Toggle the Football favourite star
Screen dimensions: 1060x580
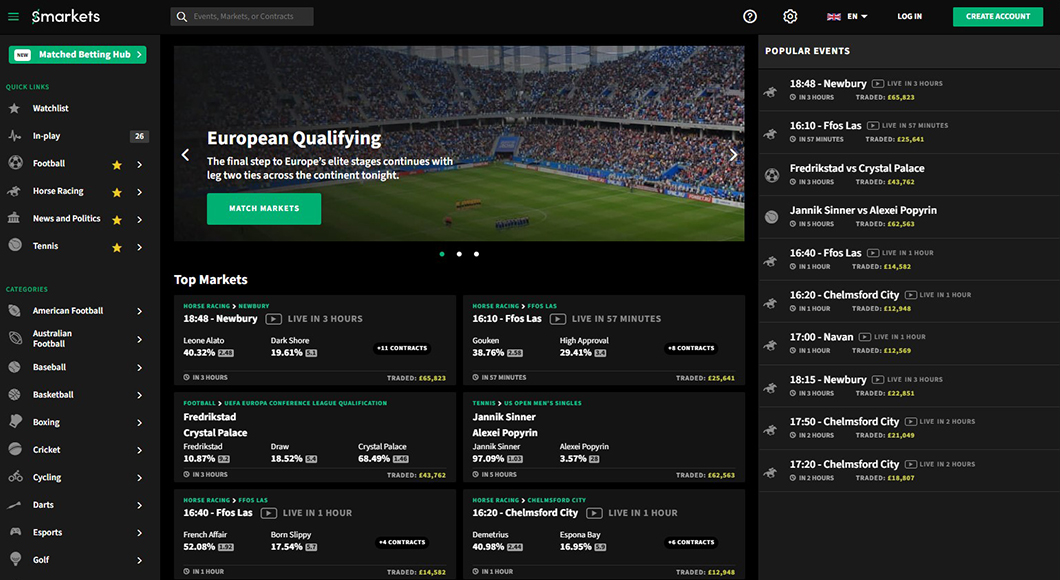(117, 165)
